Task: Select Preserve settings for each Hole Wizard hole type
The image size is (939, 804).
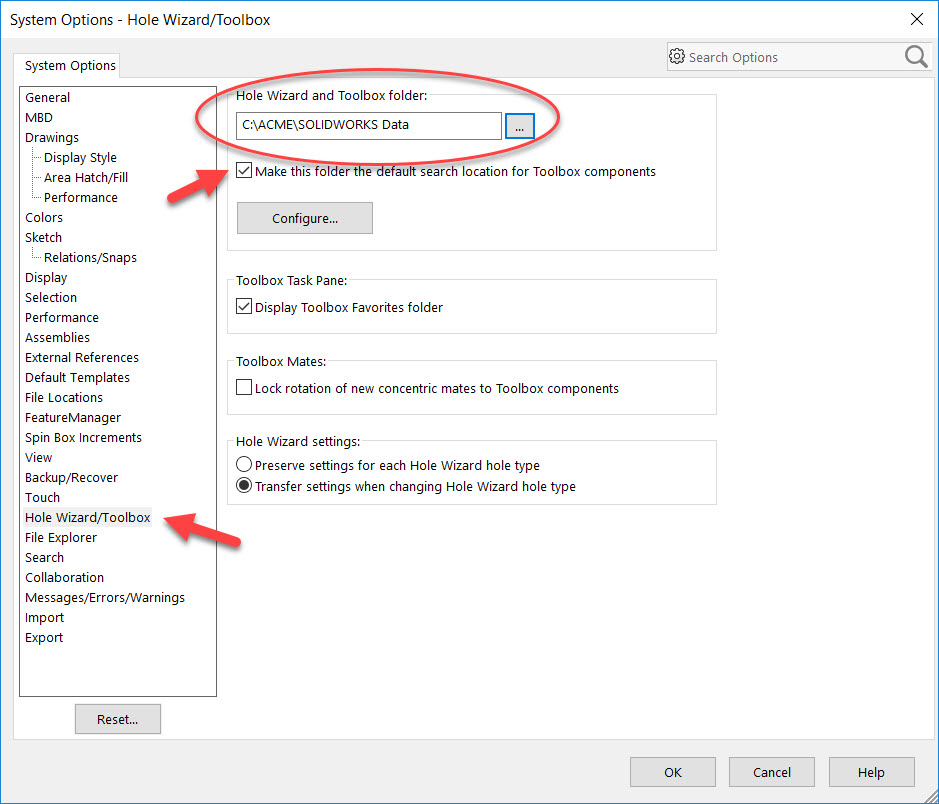Action: [242, 464]
